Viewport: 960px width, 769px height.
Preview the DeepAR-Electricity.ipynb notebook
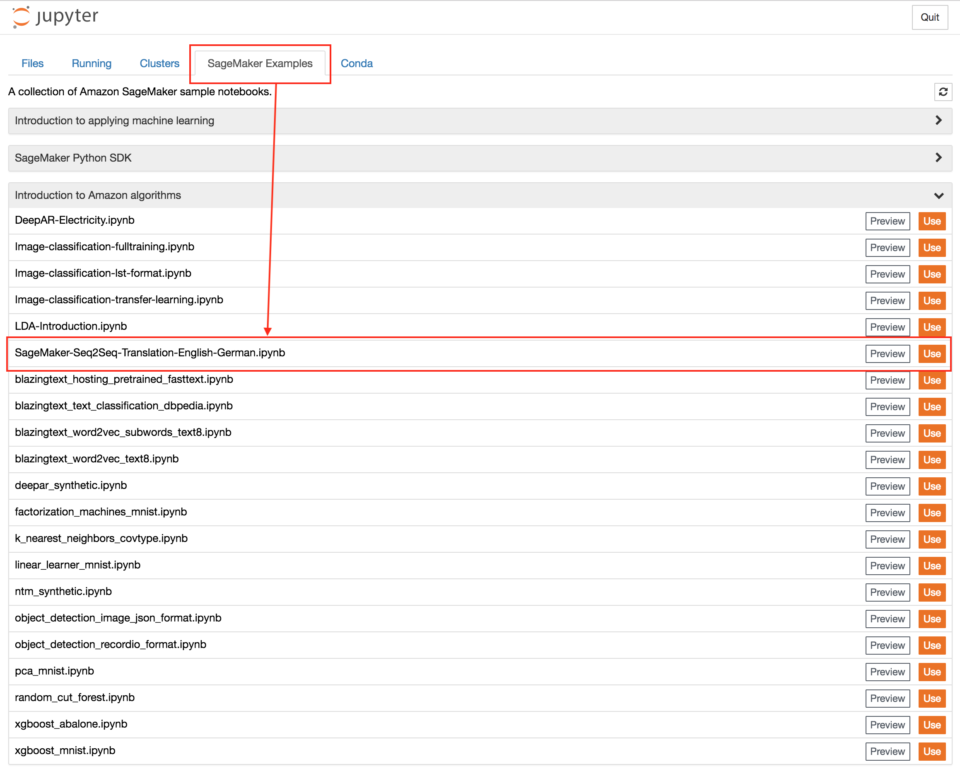tap(887, 221)
